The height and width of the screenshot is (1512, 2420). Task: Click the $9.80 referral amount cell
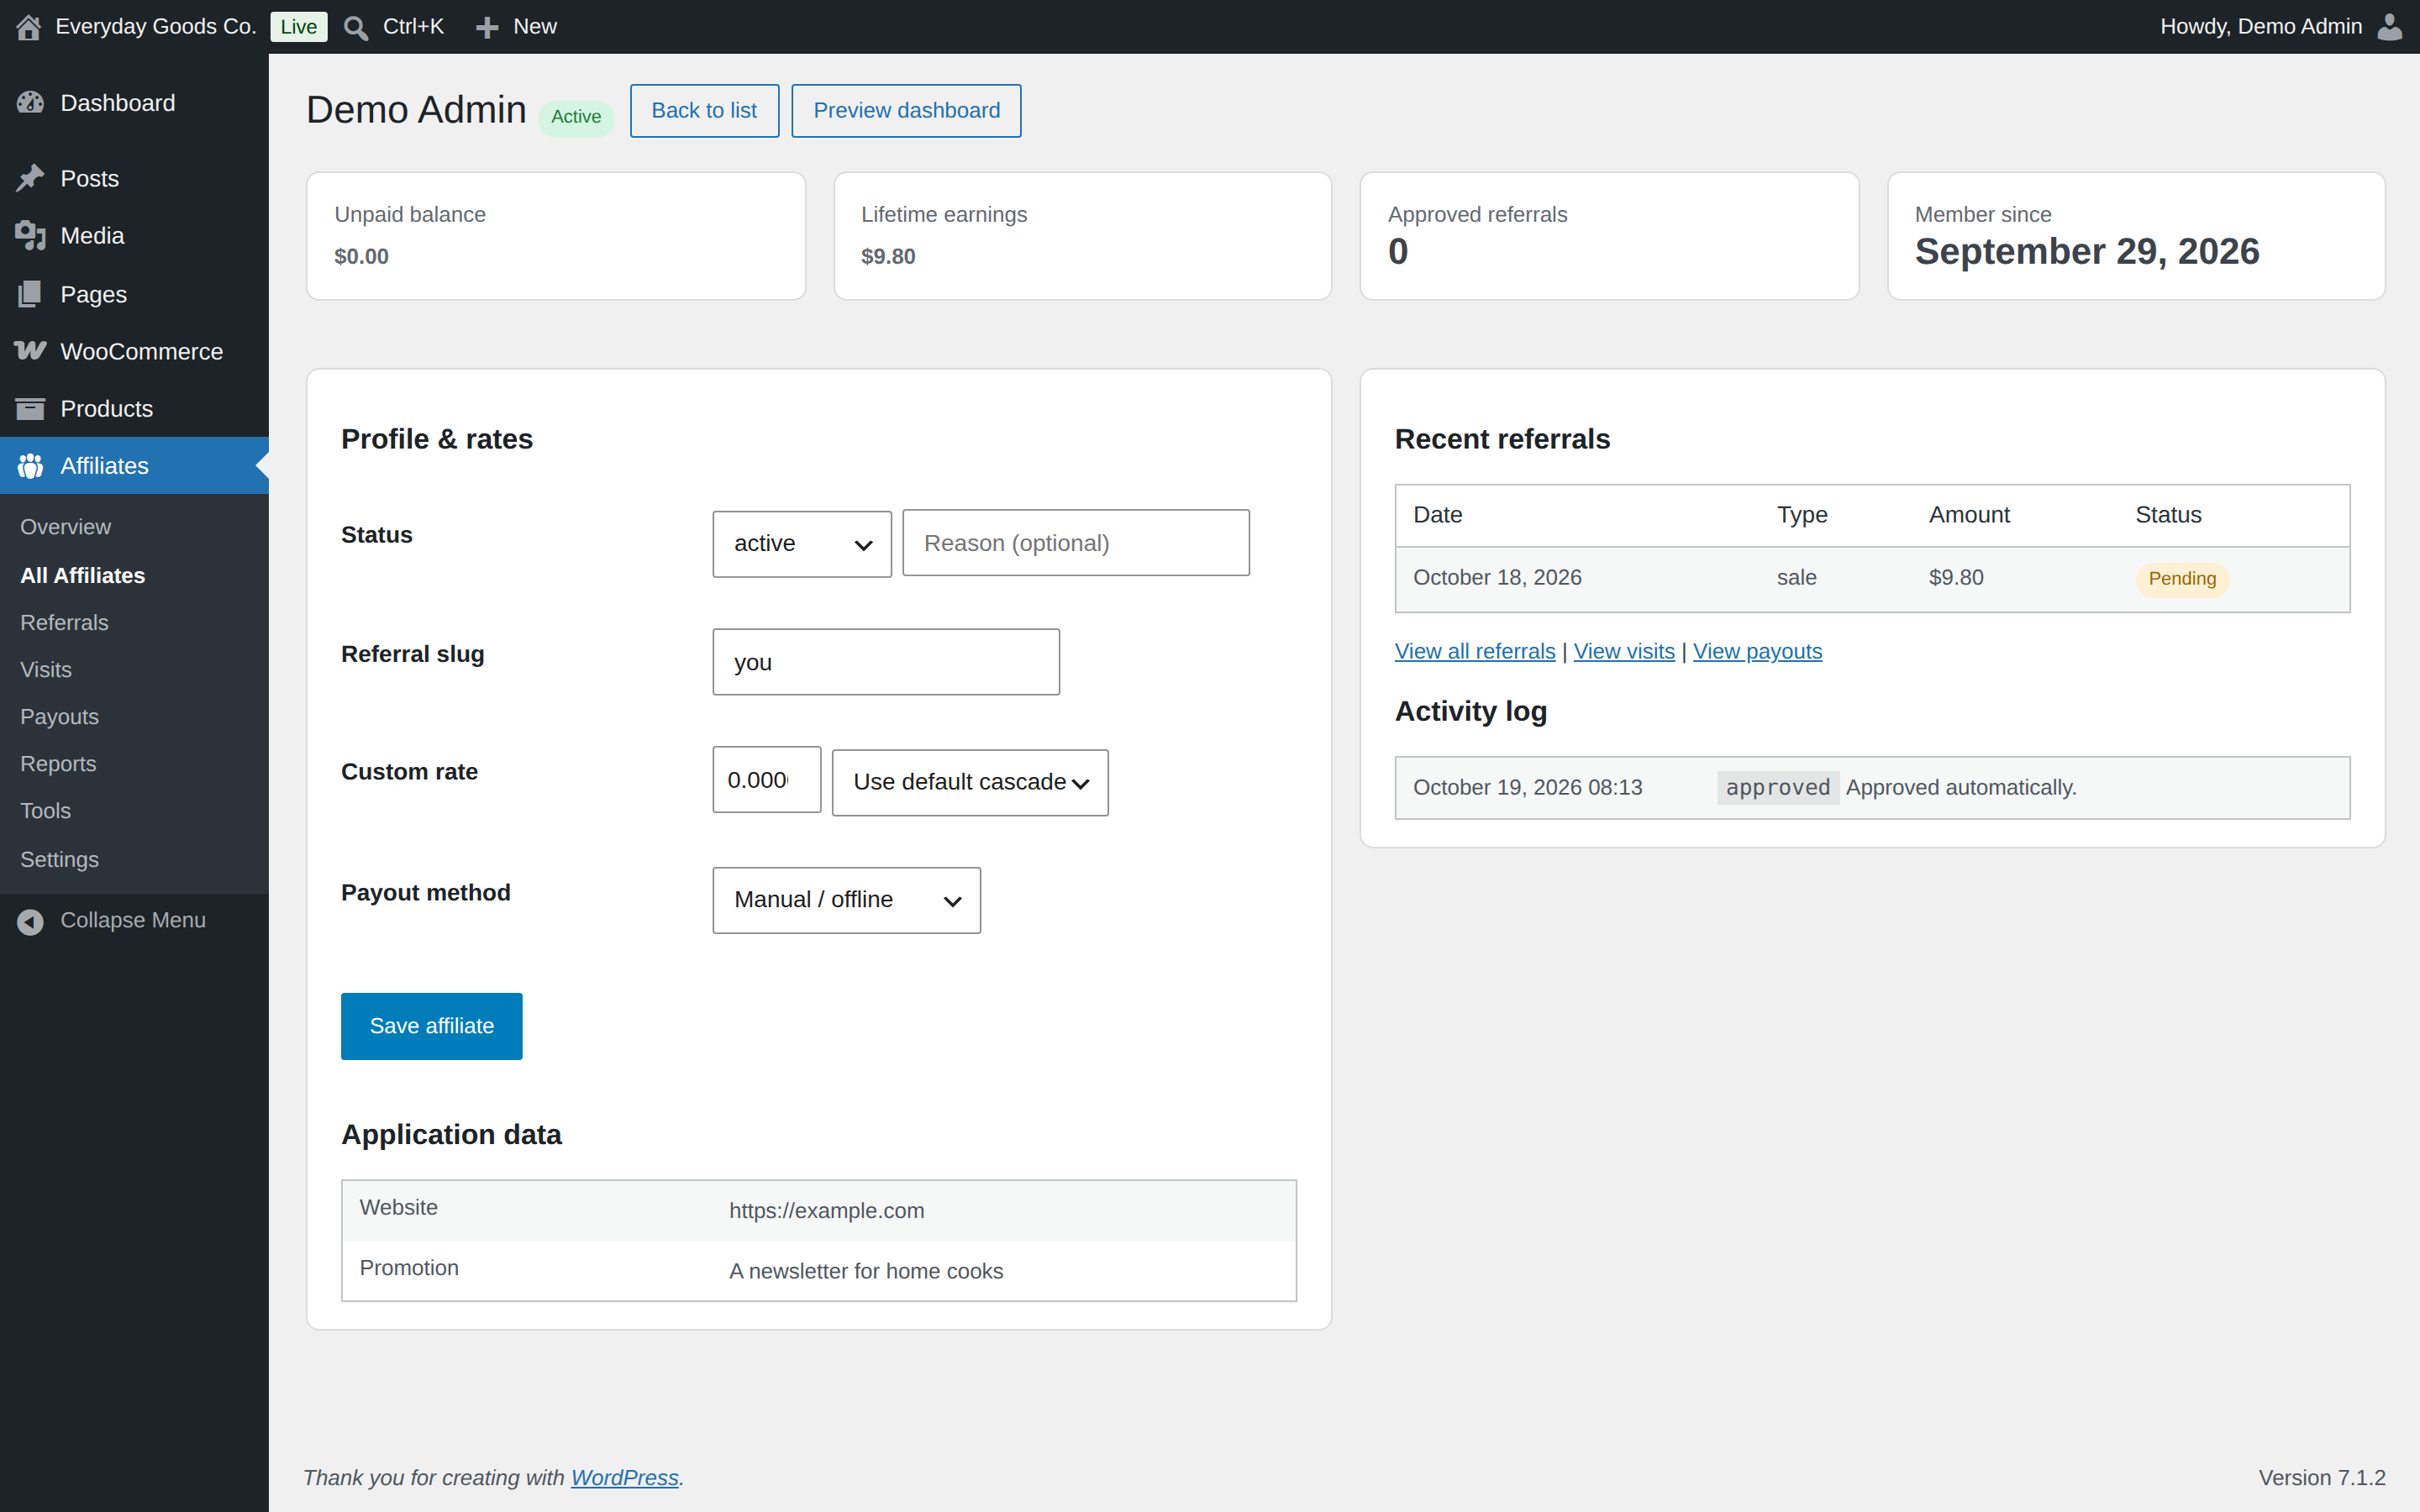click(x=1956, y=578)
